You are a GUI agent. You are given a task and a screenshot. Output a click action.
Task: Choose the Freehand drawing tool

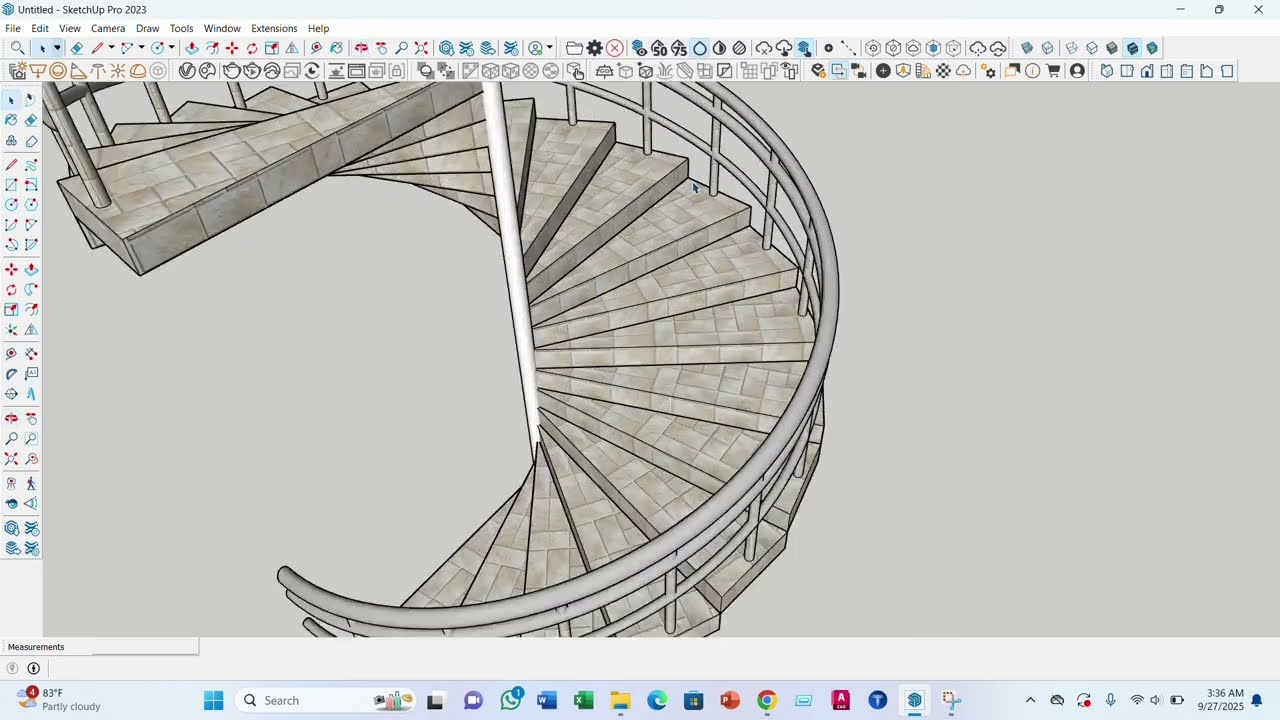(31, 164)
